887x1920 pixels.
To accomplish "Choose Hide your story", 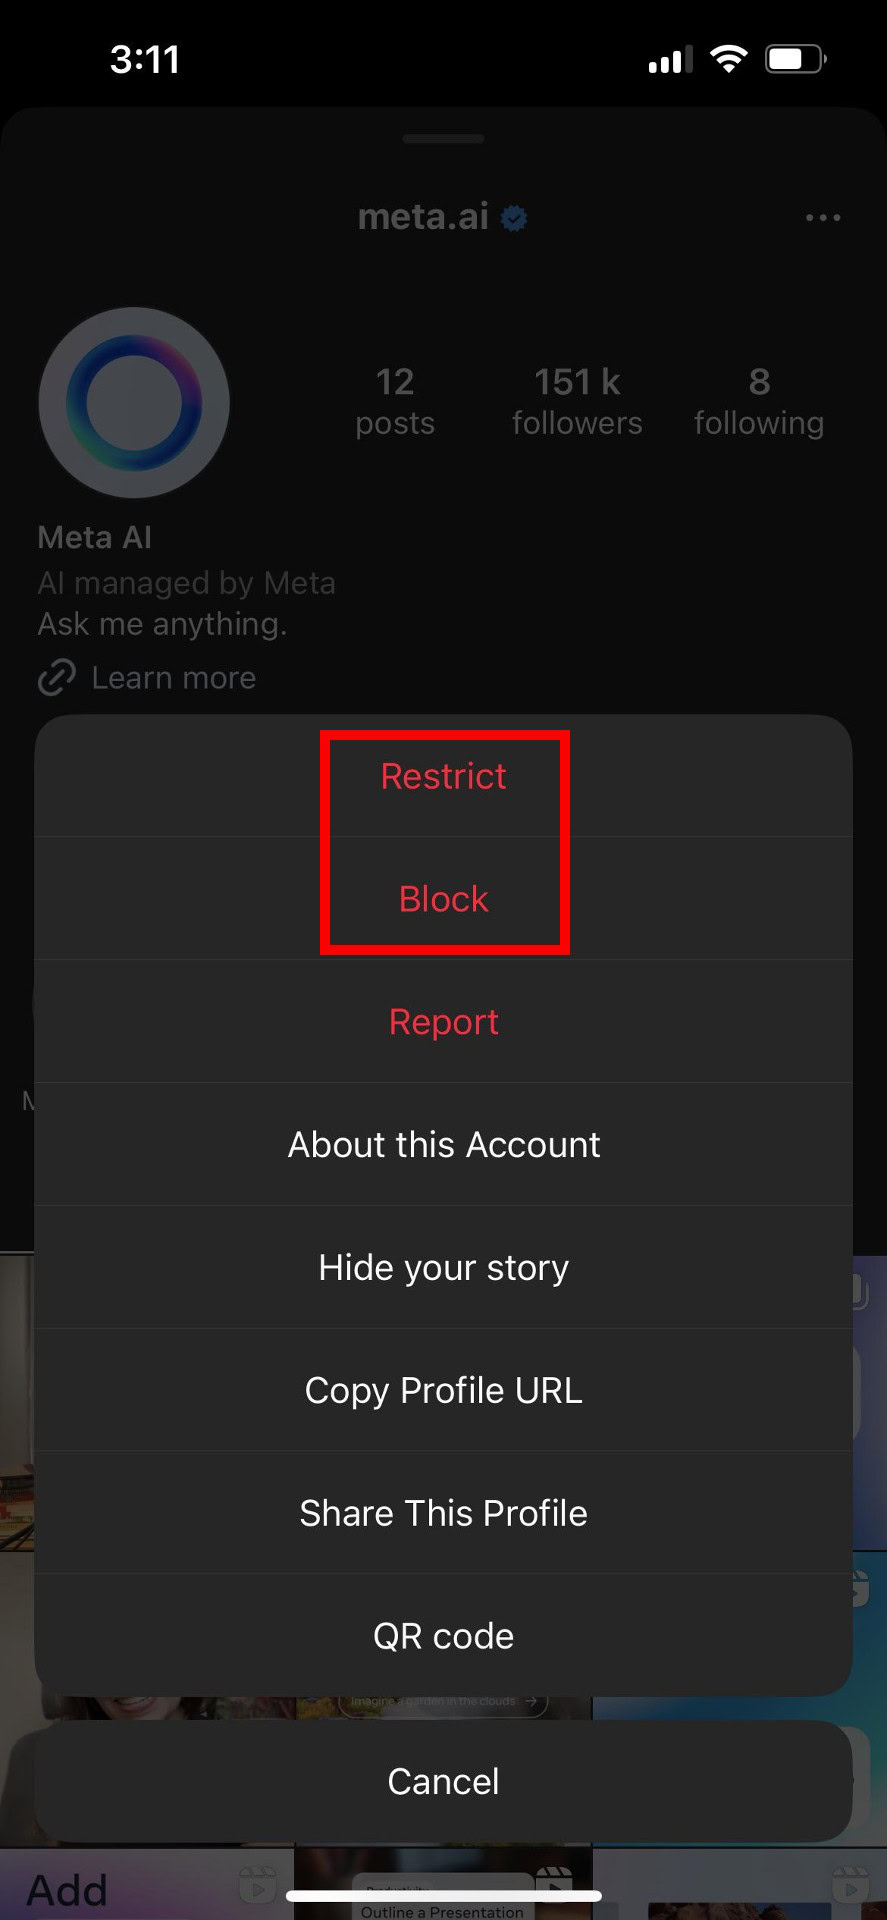I will tap(443, 1267).
